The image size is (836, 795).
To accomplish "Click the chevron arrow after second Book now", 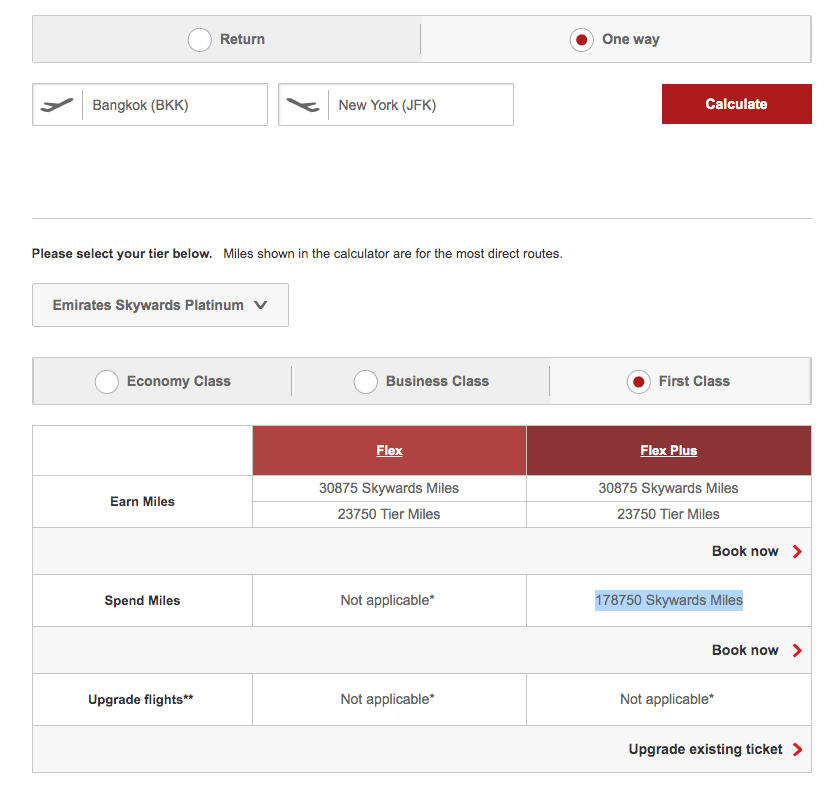I will [796, 650].
